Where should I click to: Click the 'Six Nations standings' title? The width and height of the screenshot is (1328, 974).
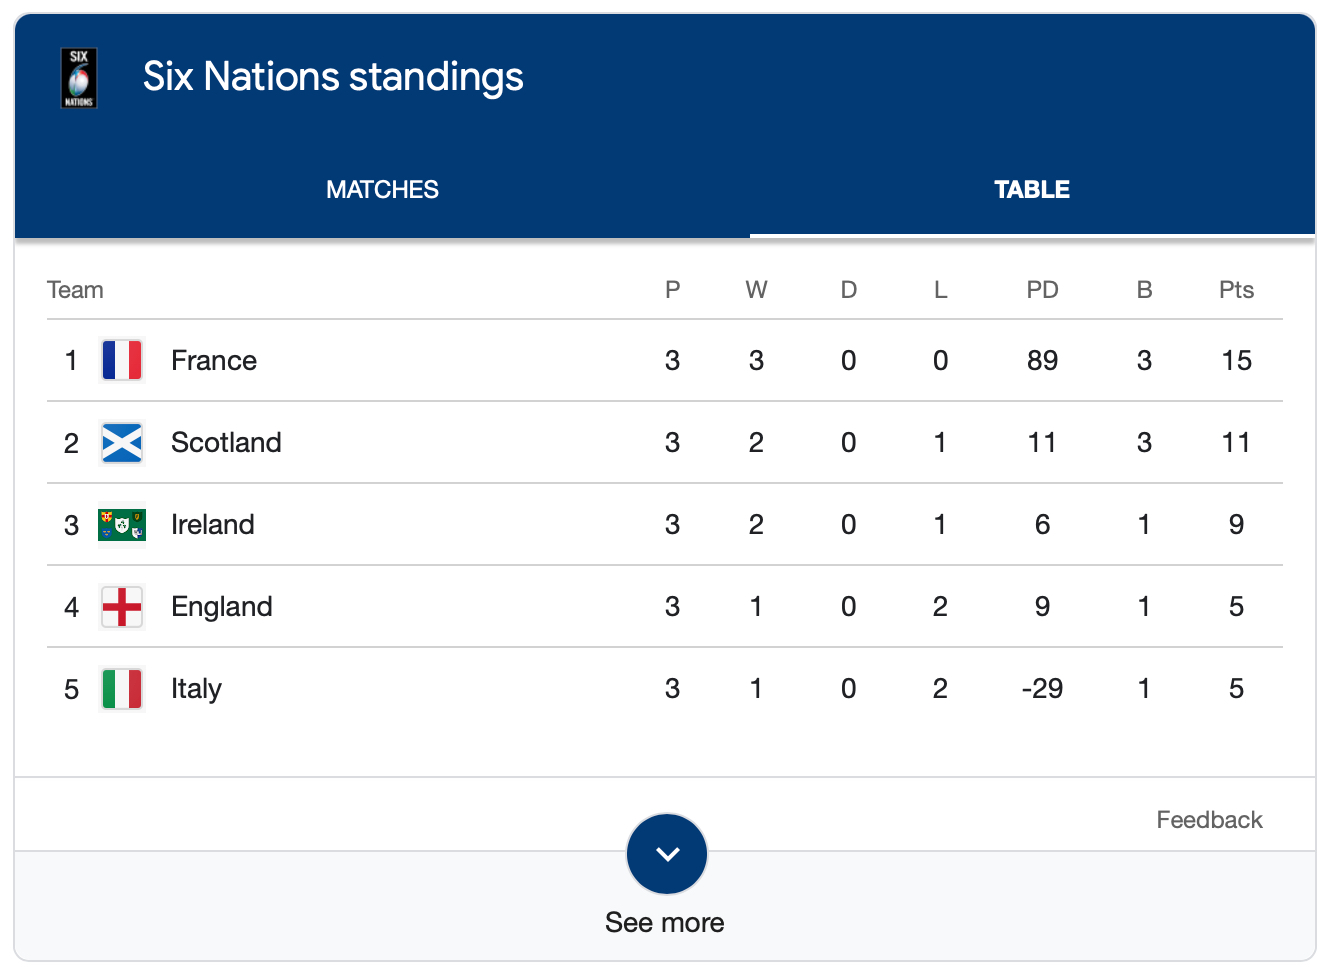coord(333,77)
